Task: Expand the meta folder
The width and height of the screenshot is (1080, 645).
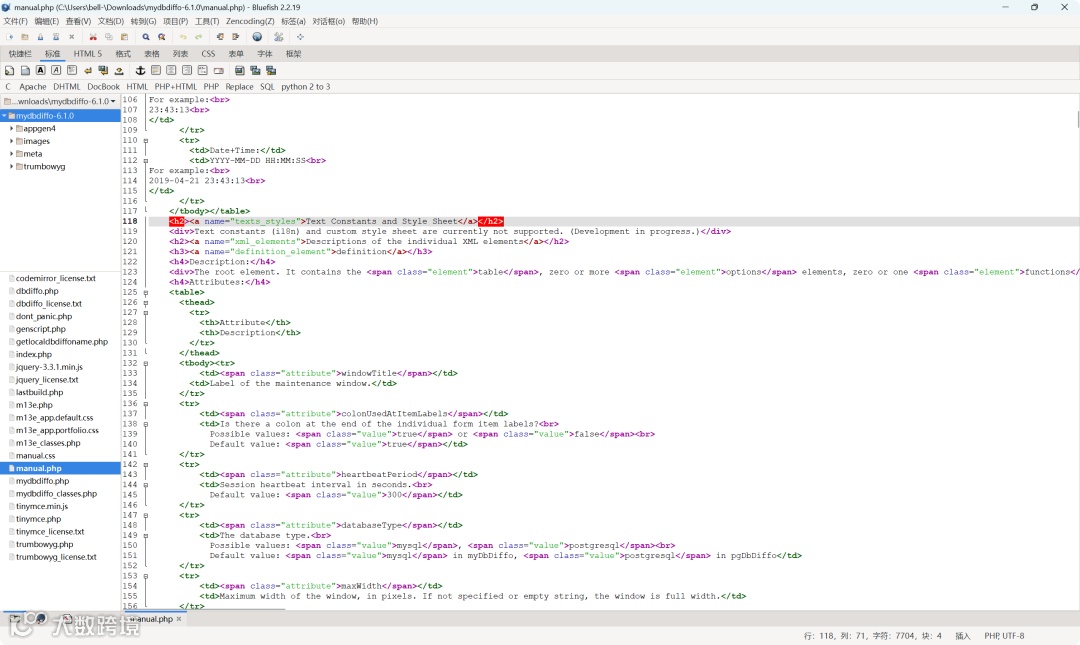Action: (11, 154)
